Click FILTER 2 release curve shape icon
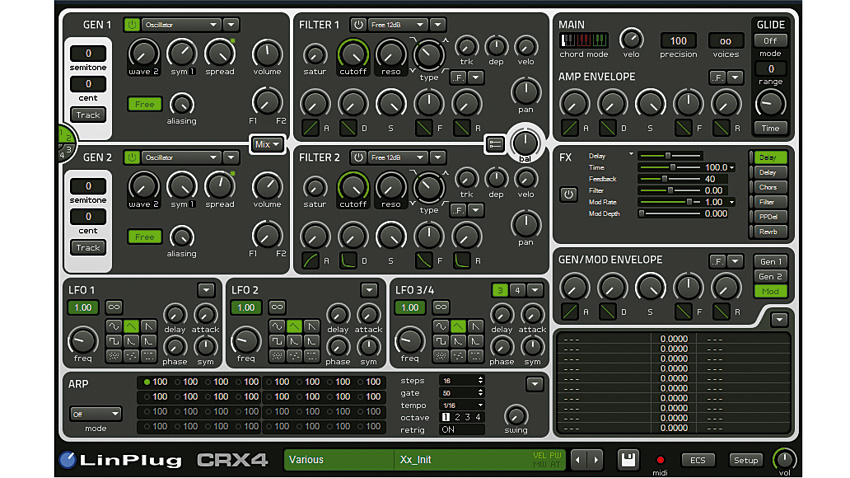 point(462,261)
